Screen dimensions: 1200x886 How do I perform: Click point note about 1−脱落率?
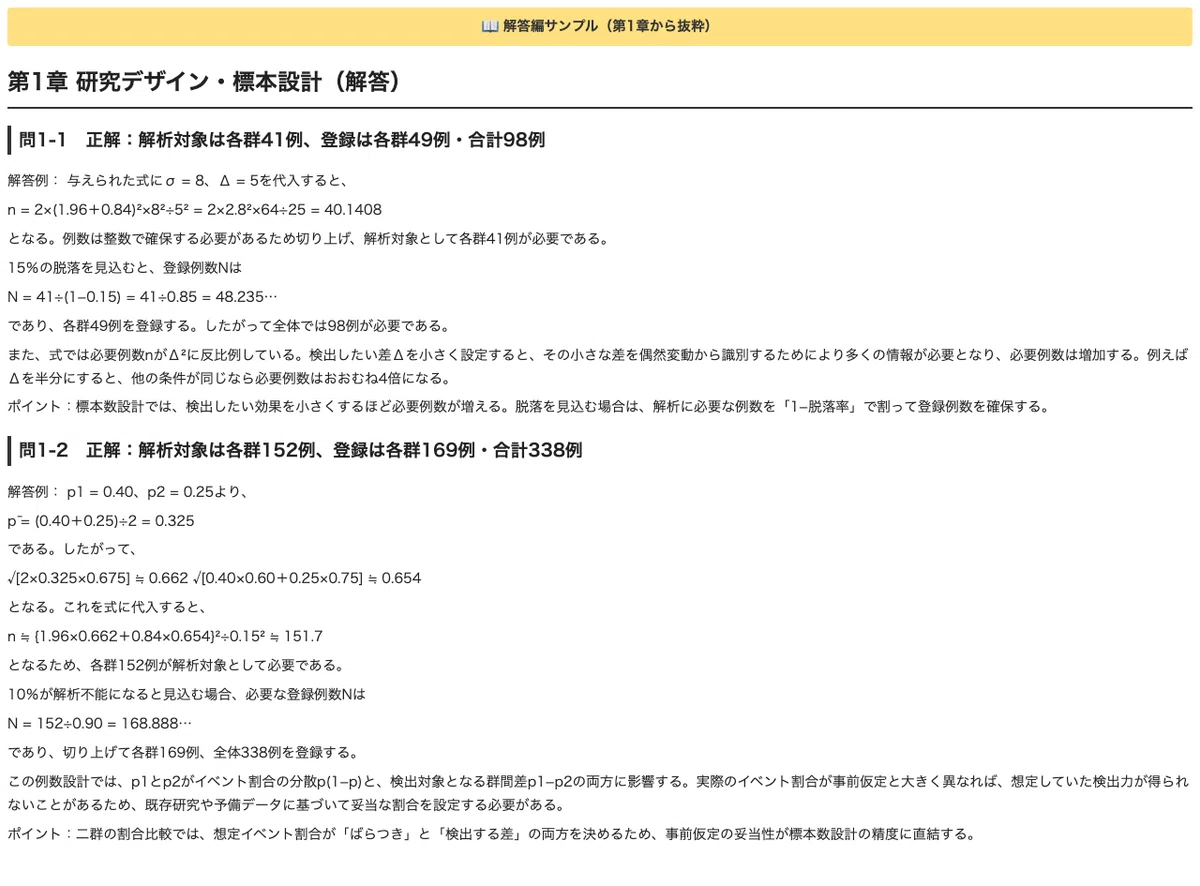click(527, 407)
